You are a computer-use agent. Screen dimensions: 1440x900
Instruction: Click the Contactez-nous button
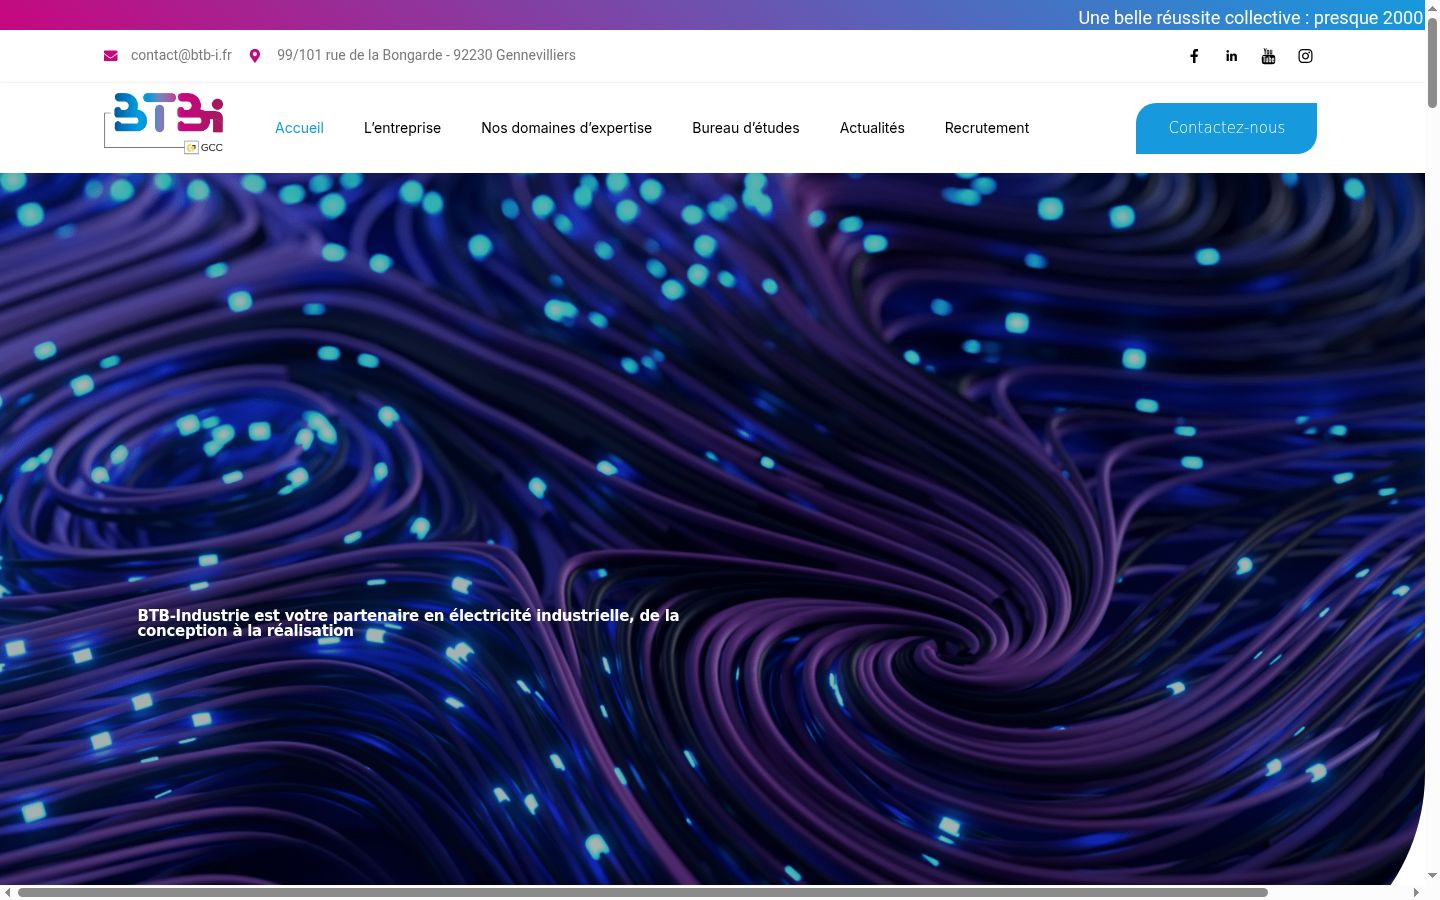[x=1226, y=128]
